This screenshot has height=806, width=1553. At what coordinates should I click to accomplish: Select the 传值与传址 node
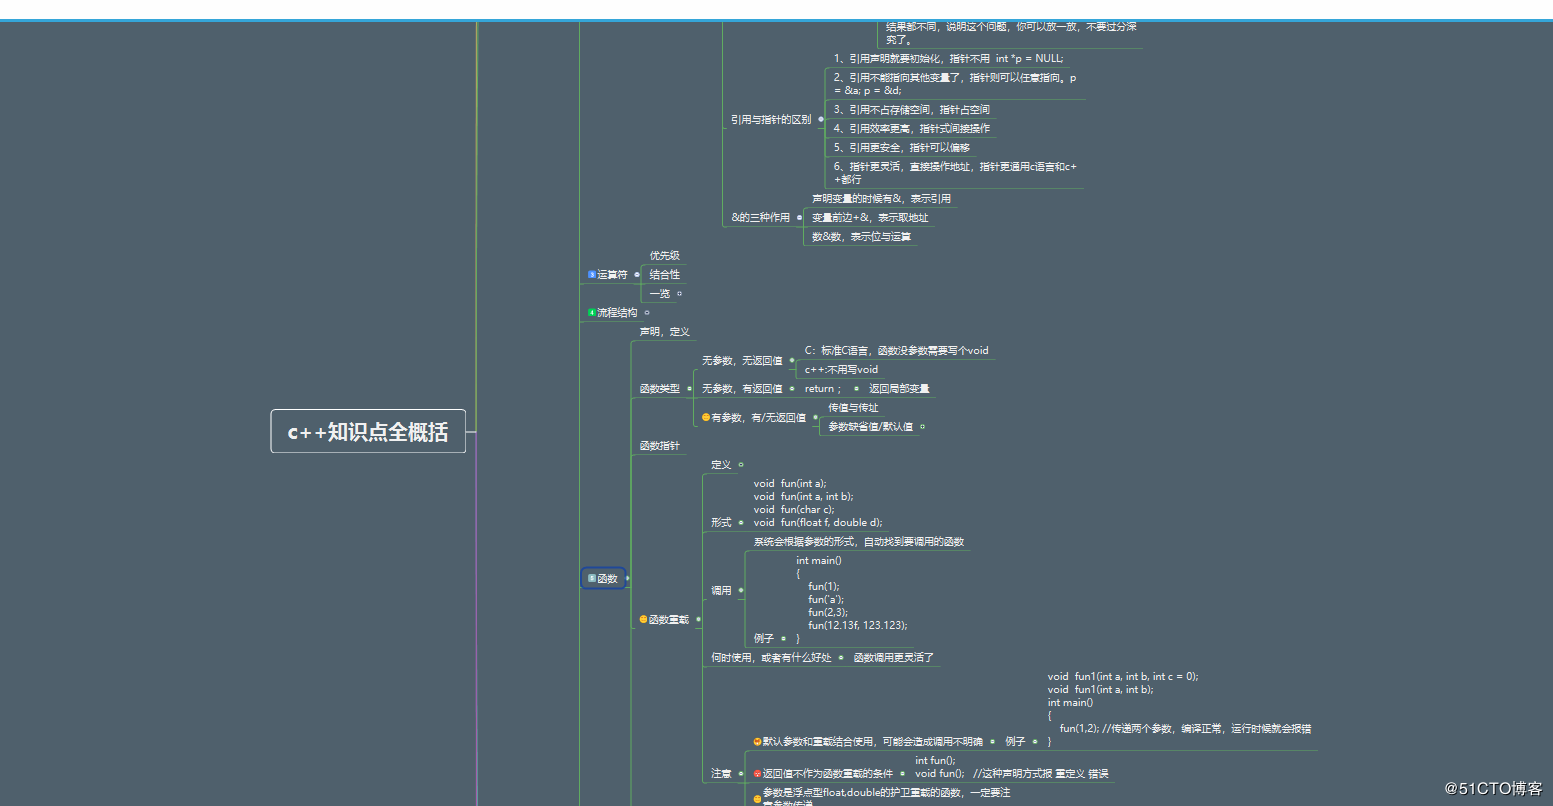853,407
